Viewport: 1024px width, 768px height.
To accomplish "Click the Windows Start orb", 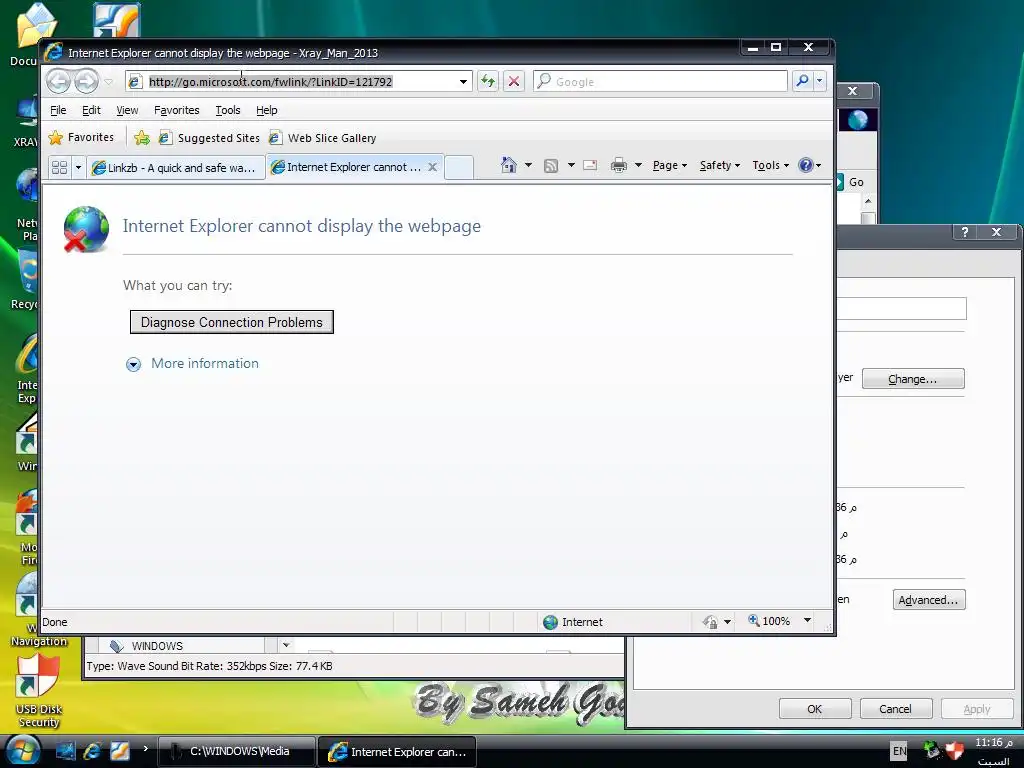I will pyautogui.click(x=24, y=751).
